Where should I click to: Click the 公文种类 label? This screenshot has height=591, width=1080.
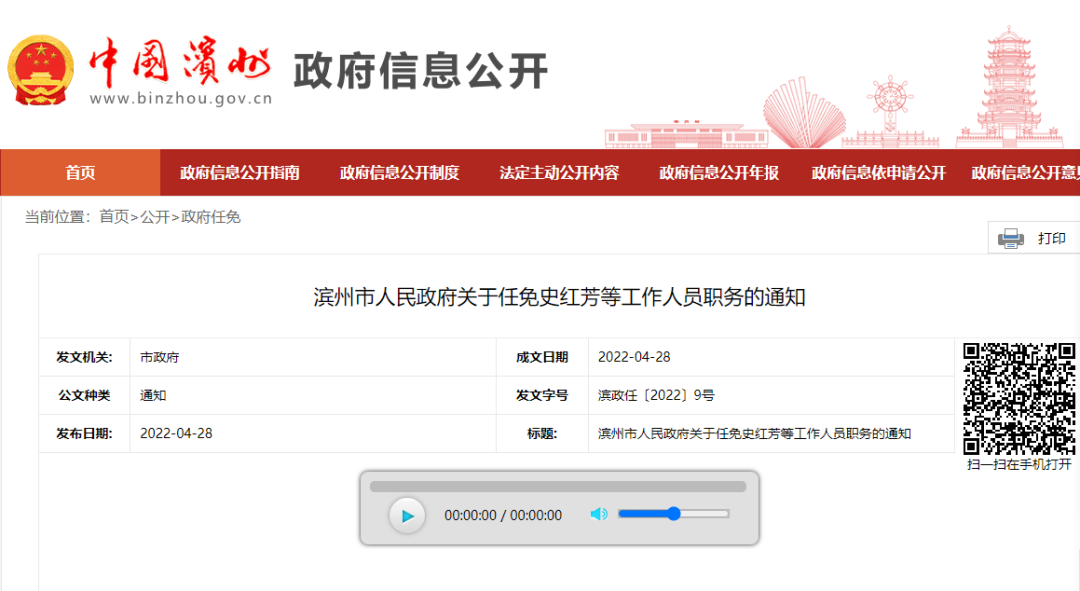[x=84, y=395]
